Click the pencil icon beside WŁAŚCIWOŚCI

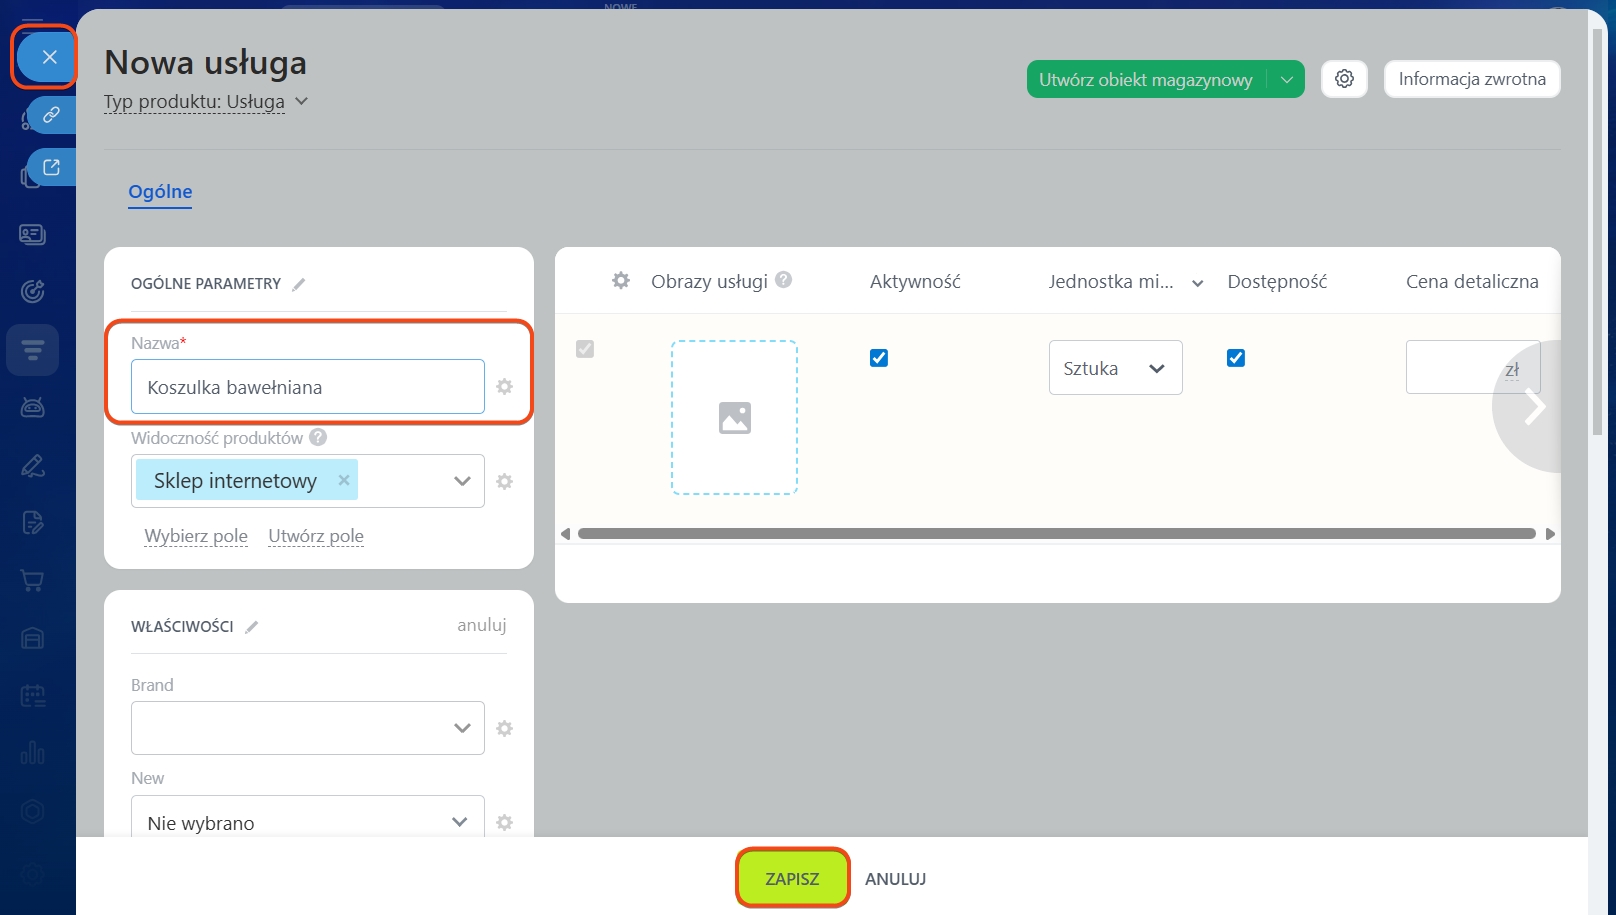pyautogui.click(x=252, y=627)
